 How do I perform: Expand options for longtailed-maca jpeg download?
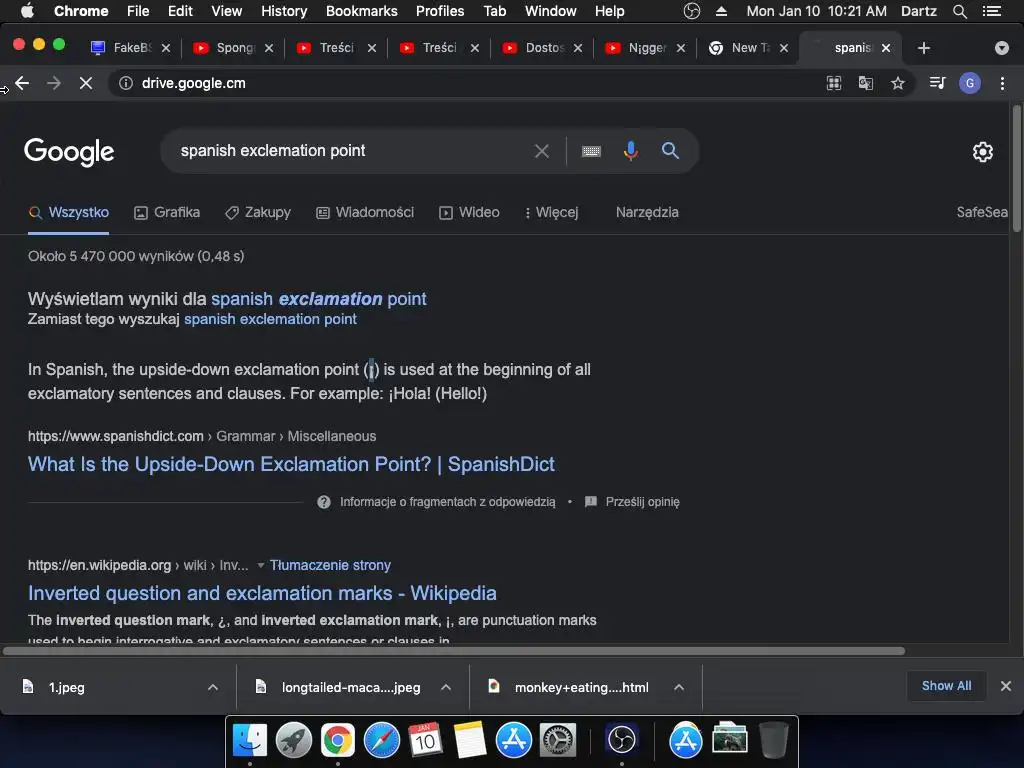(x=446, y=687)
